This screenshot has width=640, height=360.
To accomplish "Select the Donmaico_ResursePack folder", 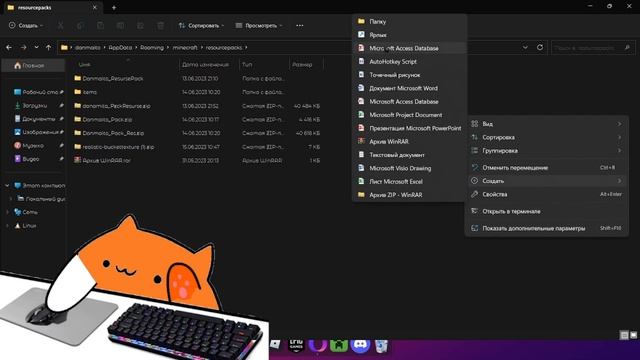I will coord(113,78).
